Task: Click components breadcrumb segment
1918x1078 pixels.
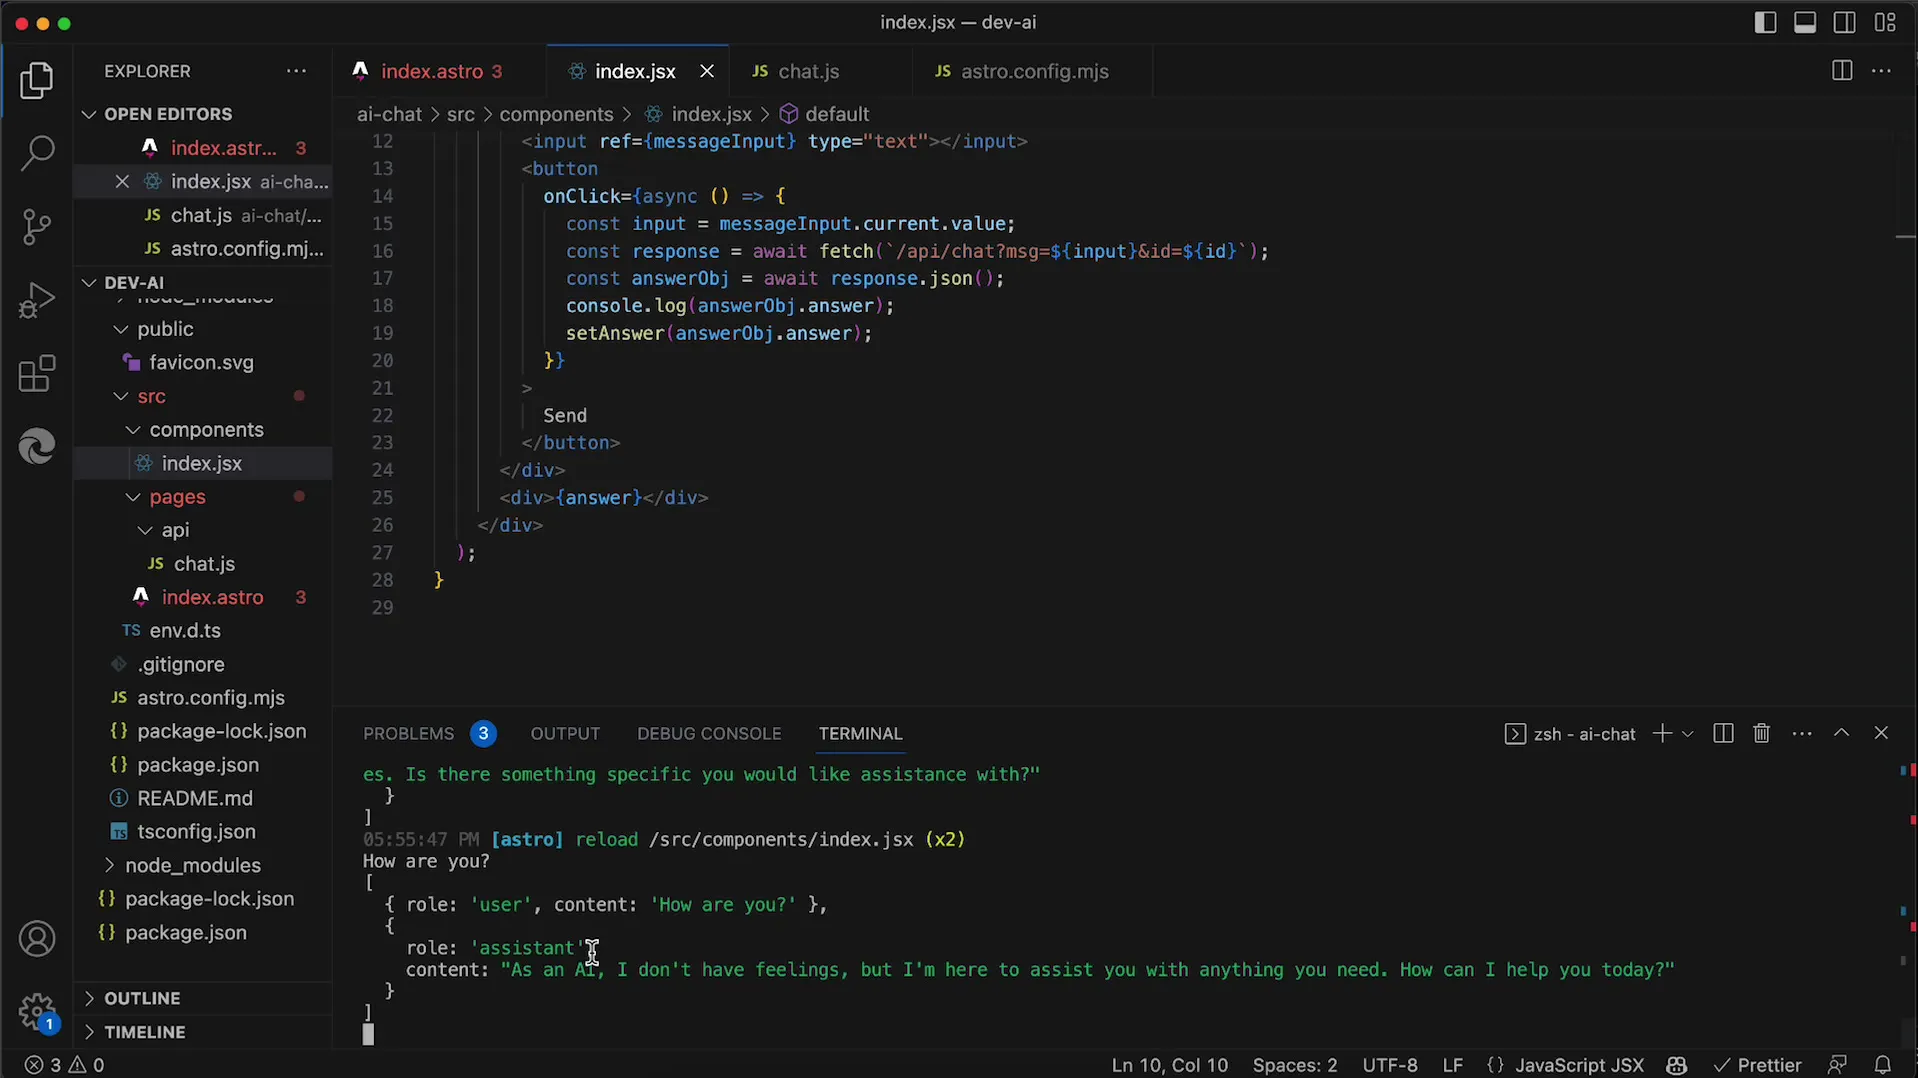Action: (x=556, y=114)
